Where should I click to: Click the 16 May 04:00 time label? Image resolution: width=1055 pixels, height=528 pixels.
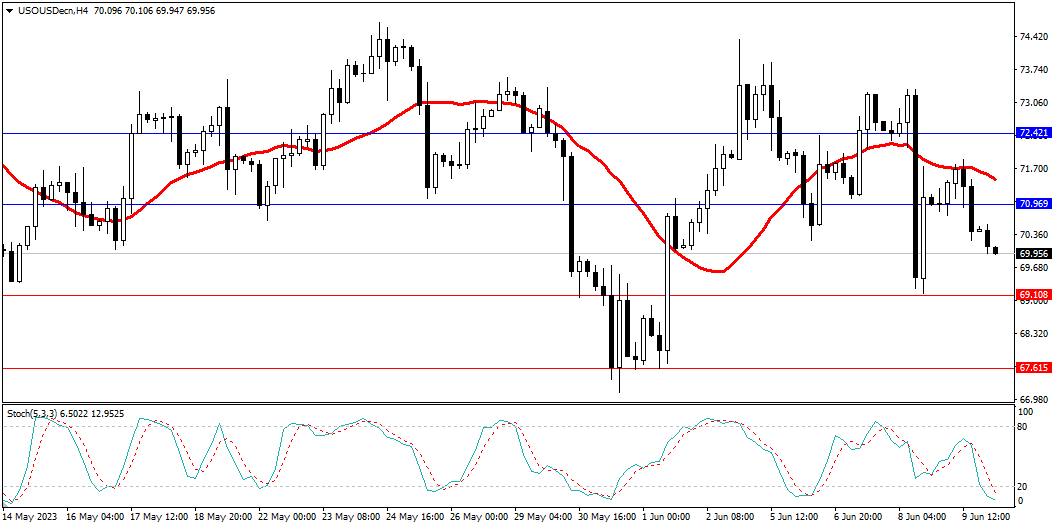94,517
